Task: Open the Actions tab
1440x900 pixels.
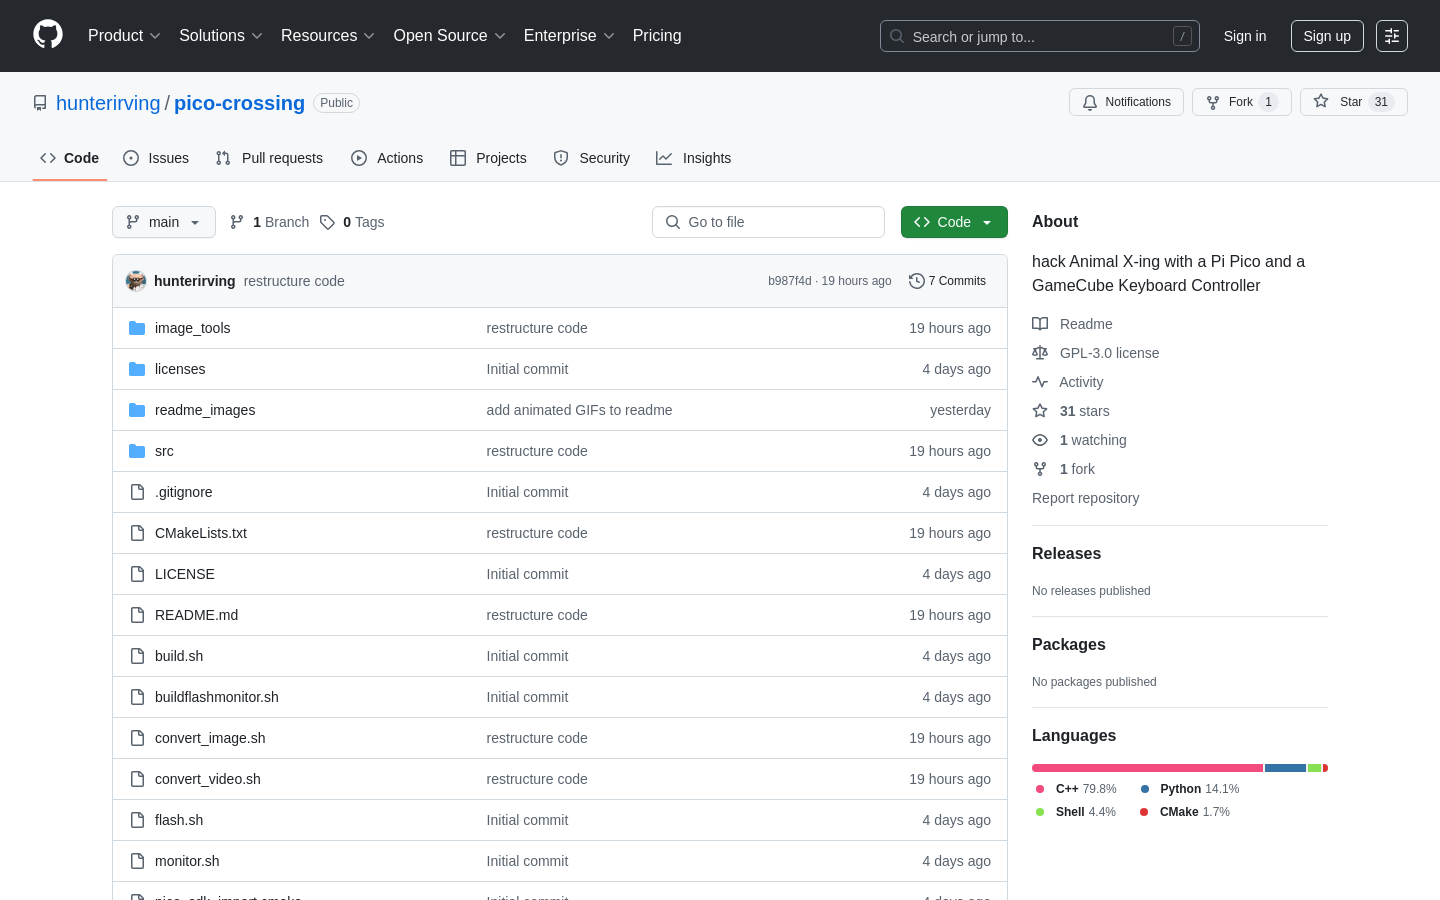Action: click(387, 158)
